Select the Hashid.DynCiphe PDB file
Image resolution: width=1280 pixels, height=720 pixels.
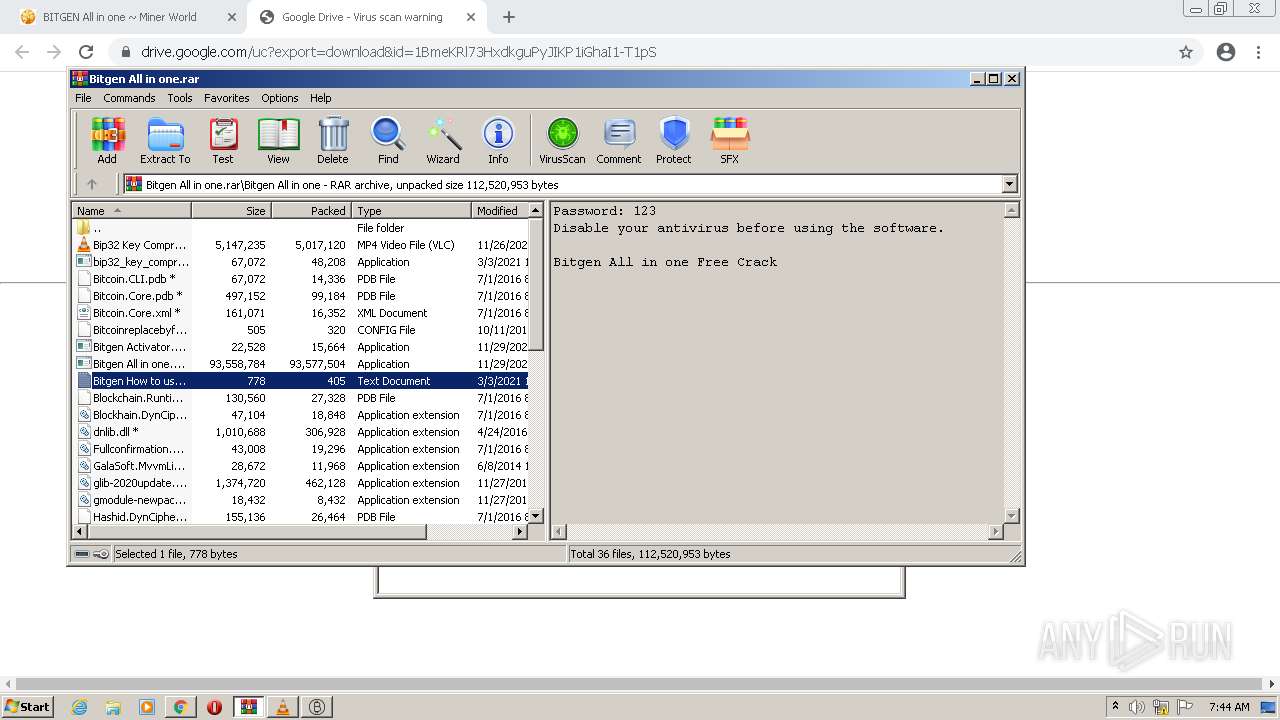tap(300, 517)
